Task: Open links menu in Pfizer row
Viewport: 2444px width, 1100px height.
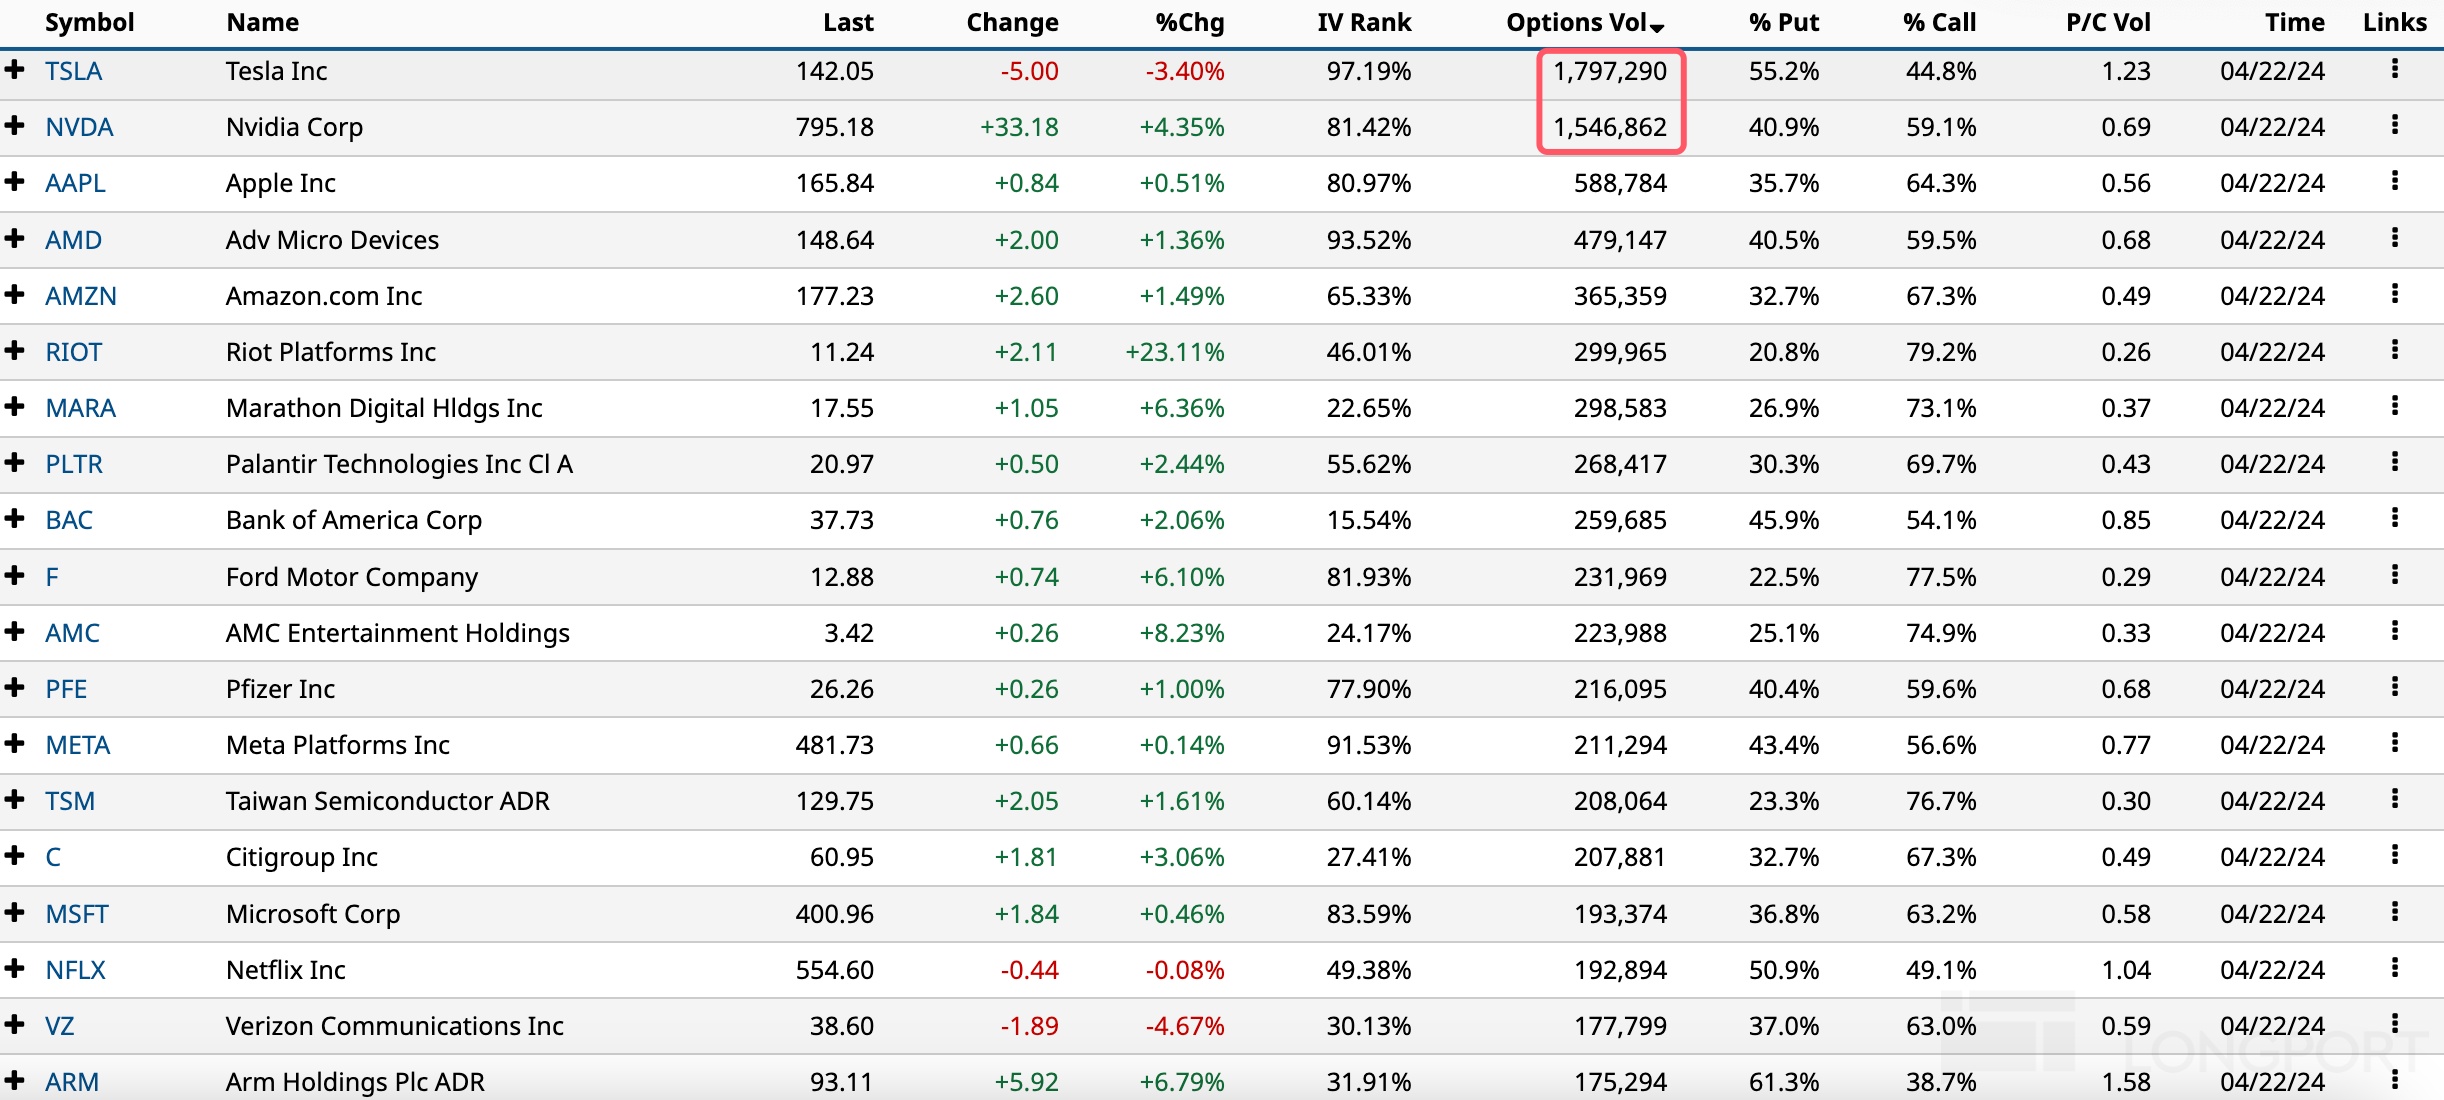Action: [2394, 687]
